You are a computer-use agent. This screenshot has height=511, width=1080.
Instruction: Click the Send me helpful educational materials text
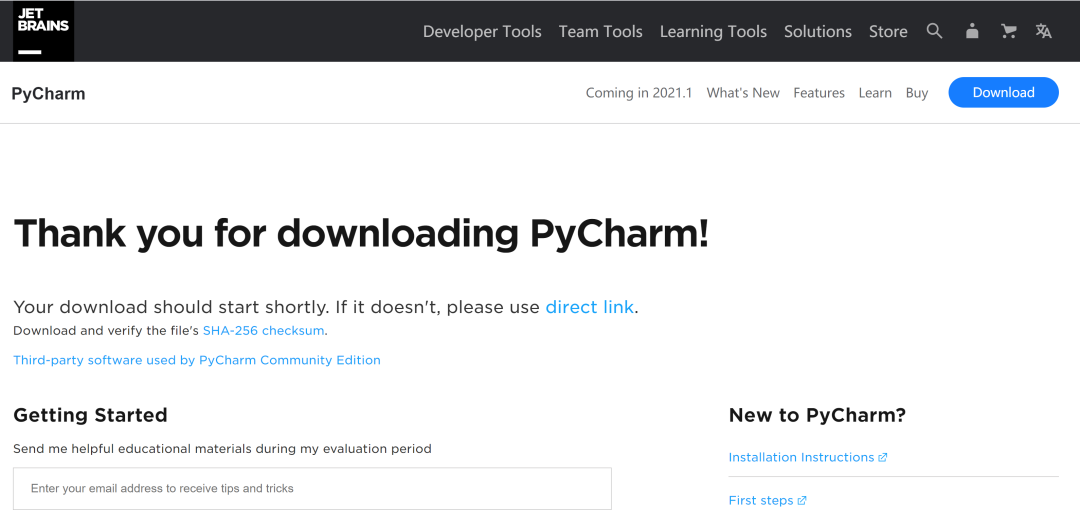222,449
